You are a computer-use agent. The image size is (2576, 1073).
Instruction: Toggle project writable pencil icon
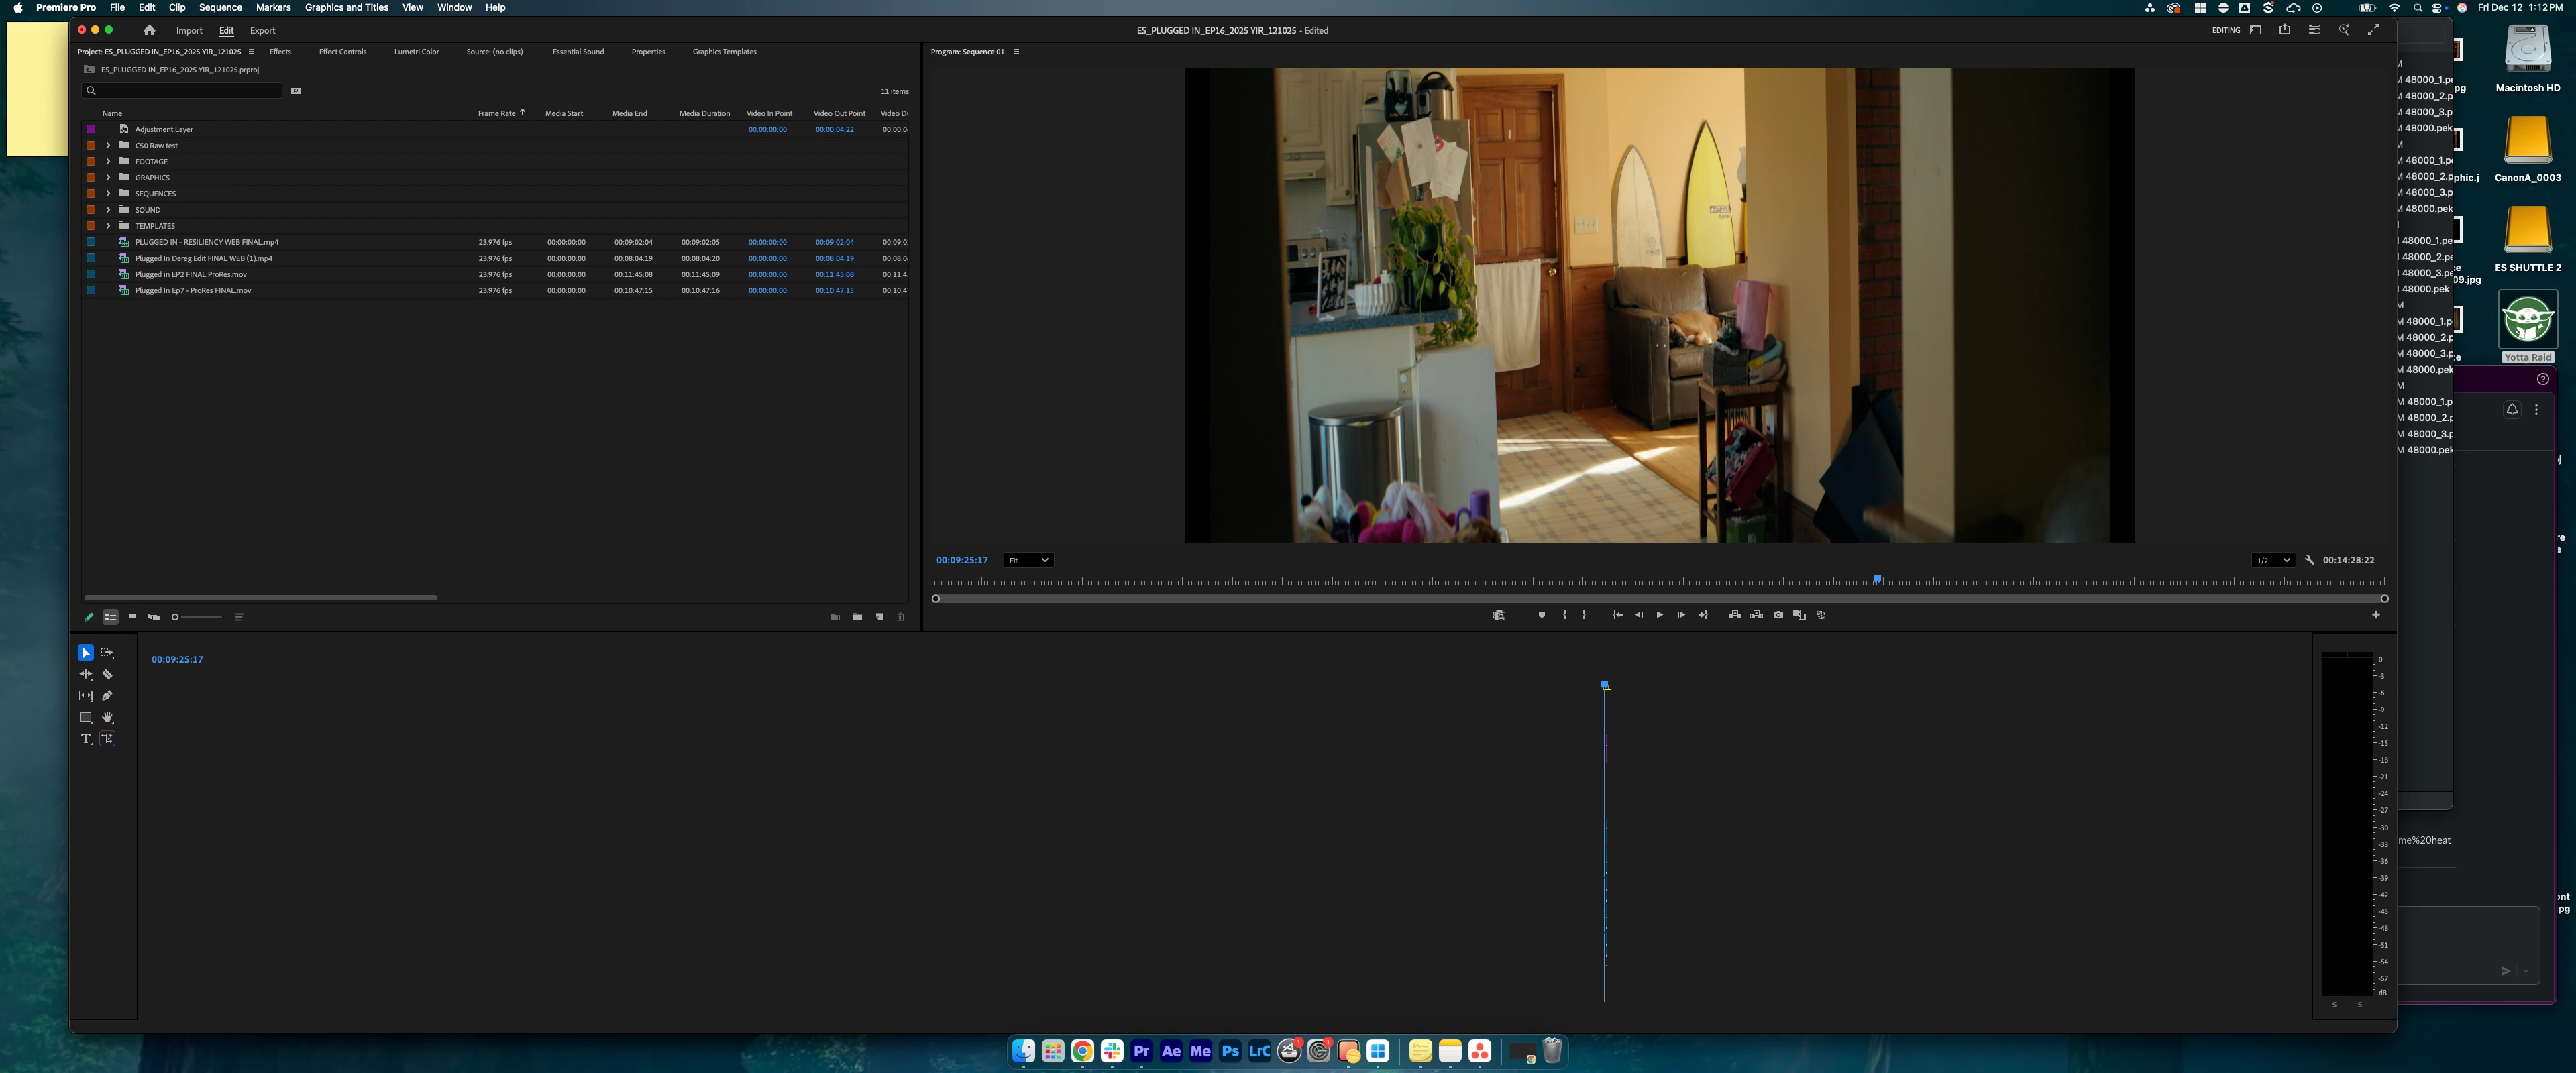click(x=89, y=617)
